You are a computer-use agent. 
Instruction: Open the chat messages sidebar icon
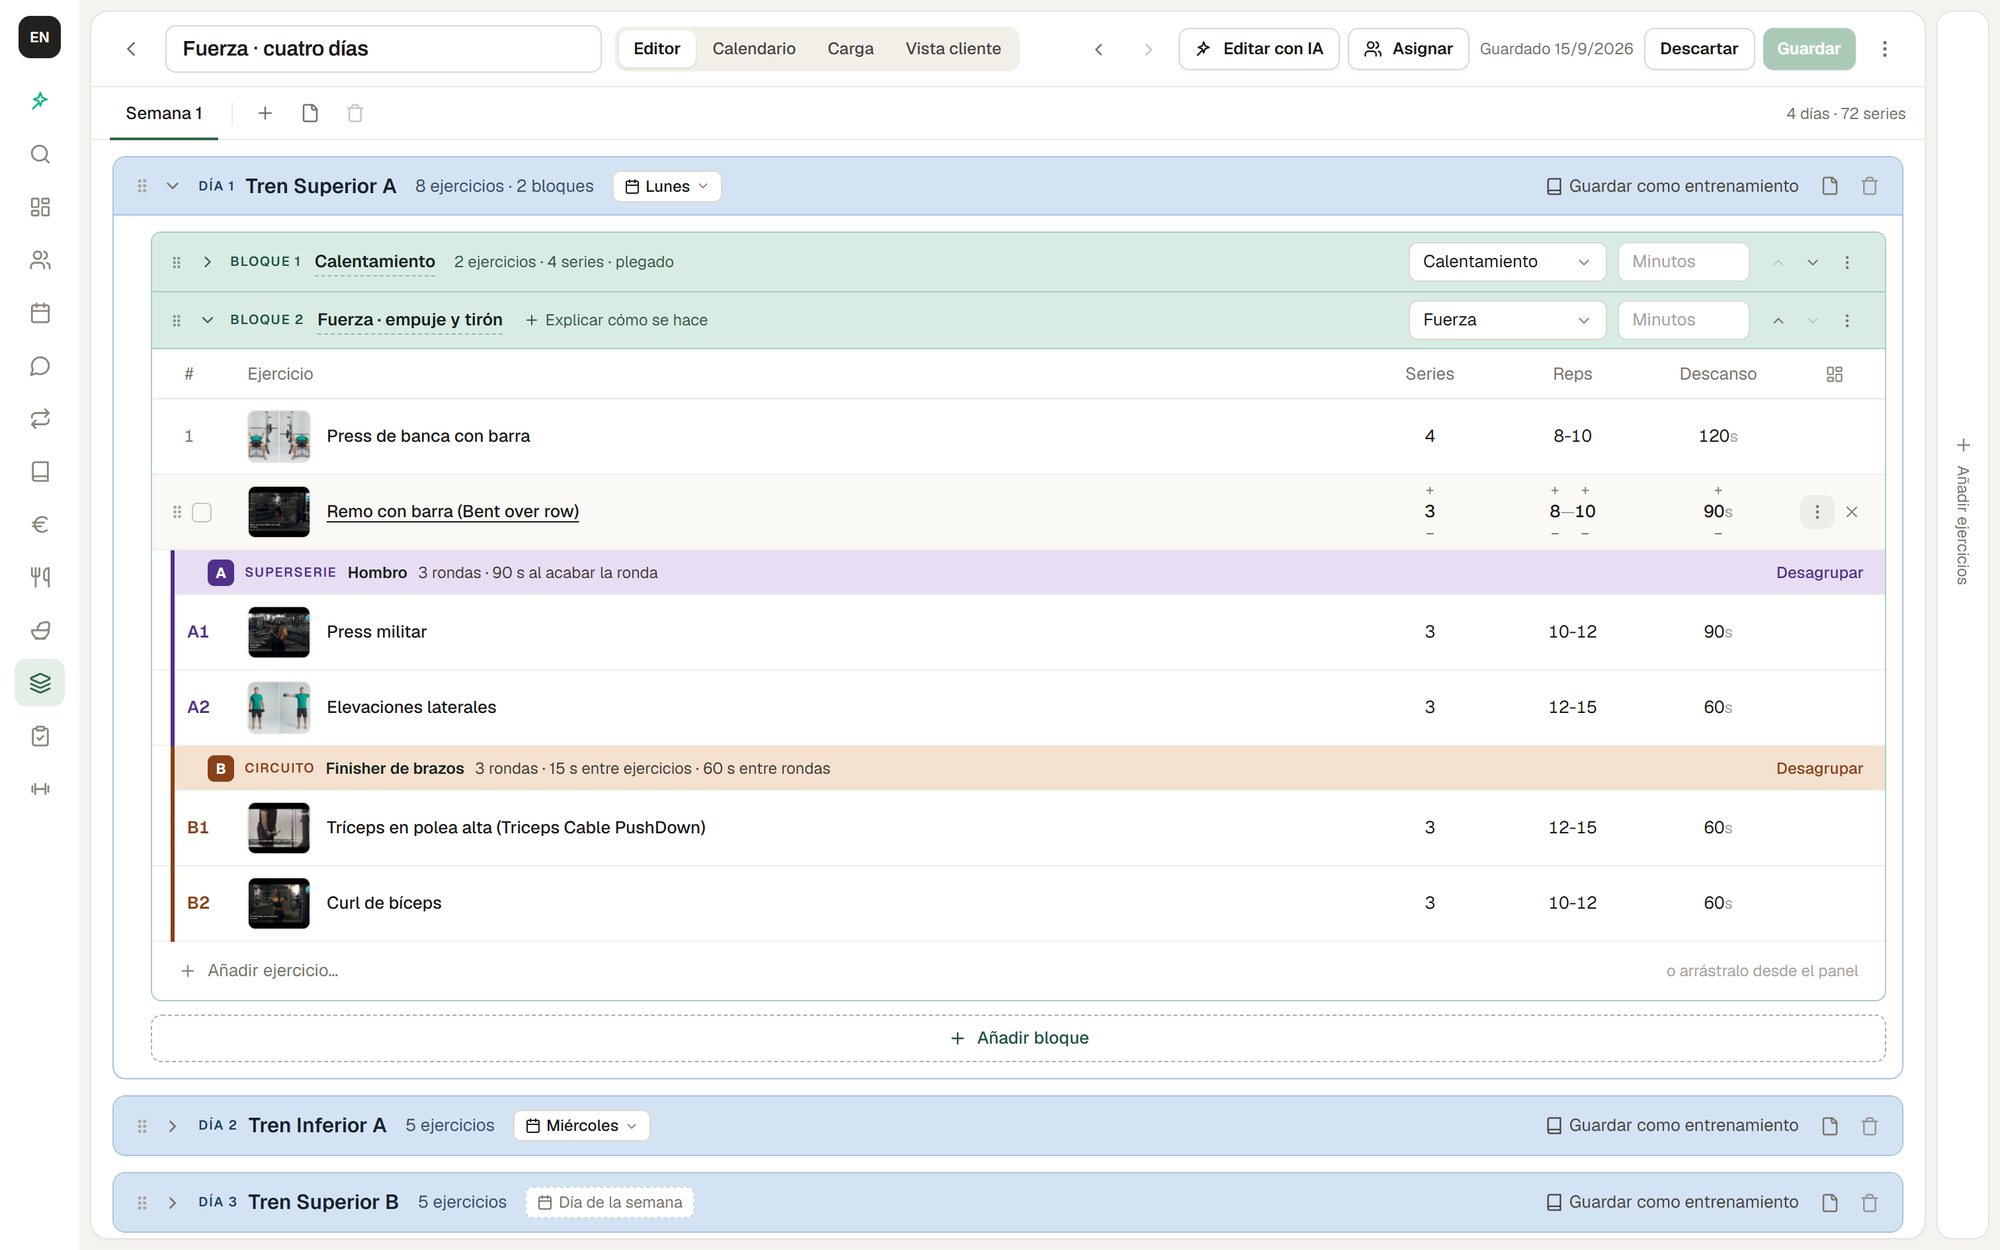coord(40,366)
